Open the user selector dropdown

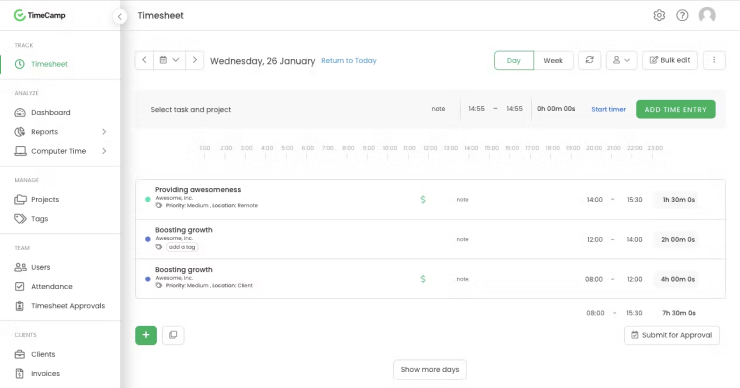point(621,60)
